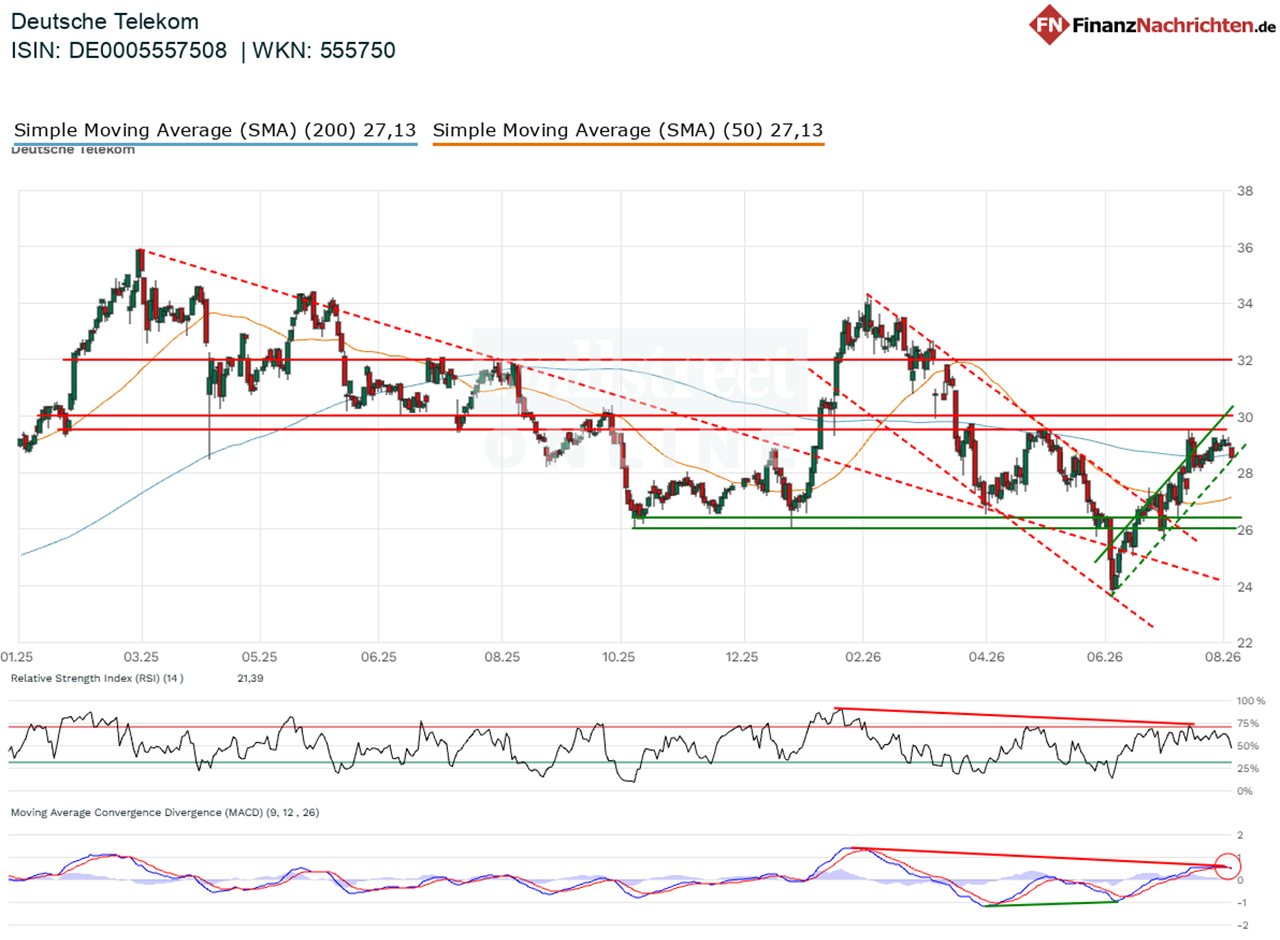This screenshot has width=1280, height=940.
Task: Click the 01.25 date axis label
Action: (17, 657)
